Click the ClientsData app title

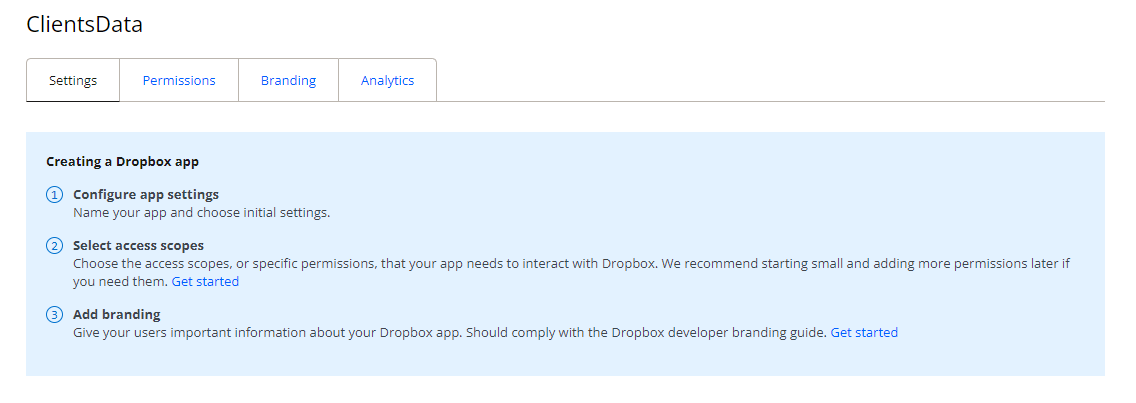click(85, 25)
